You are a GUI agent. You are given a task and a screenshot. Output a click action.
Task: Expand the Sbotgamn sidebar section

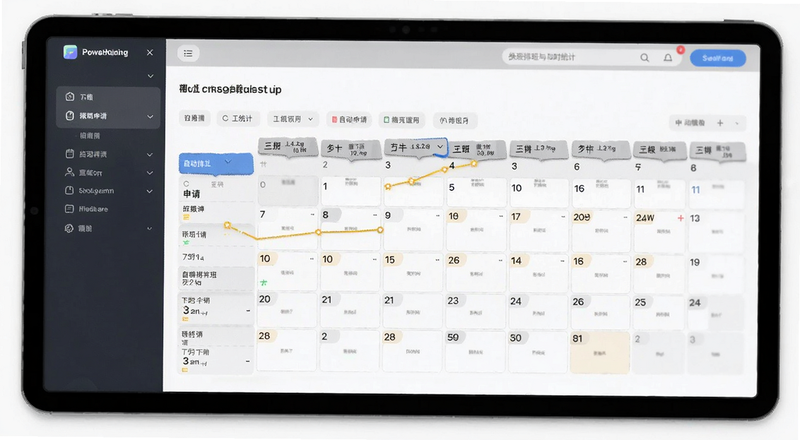(x=149, y=191)
